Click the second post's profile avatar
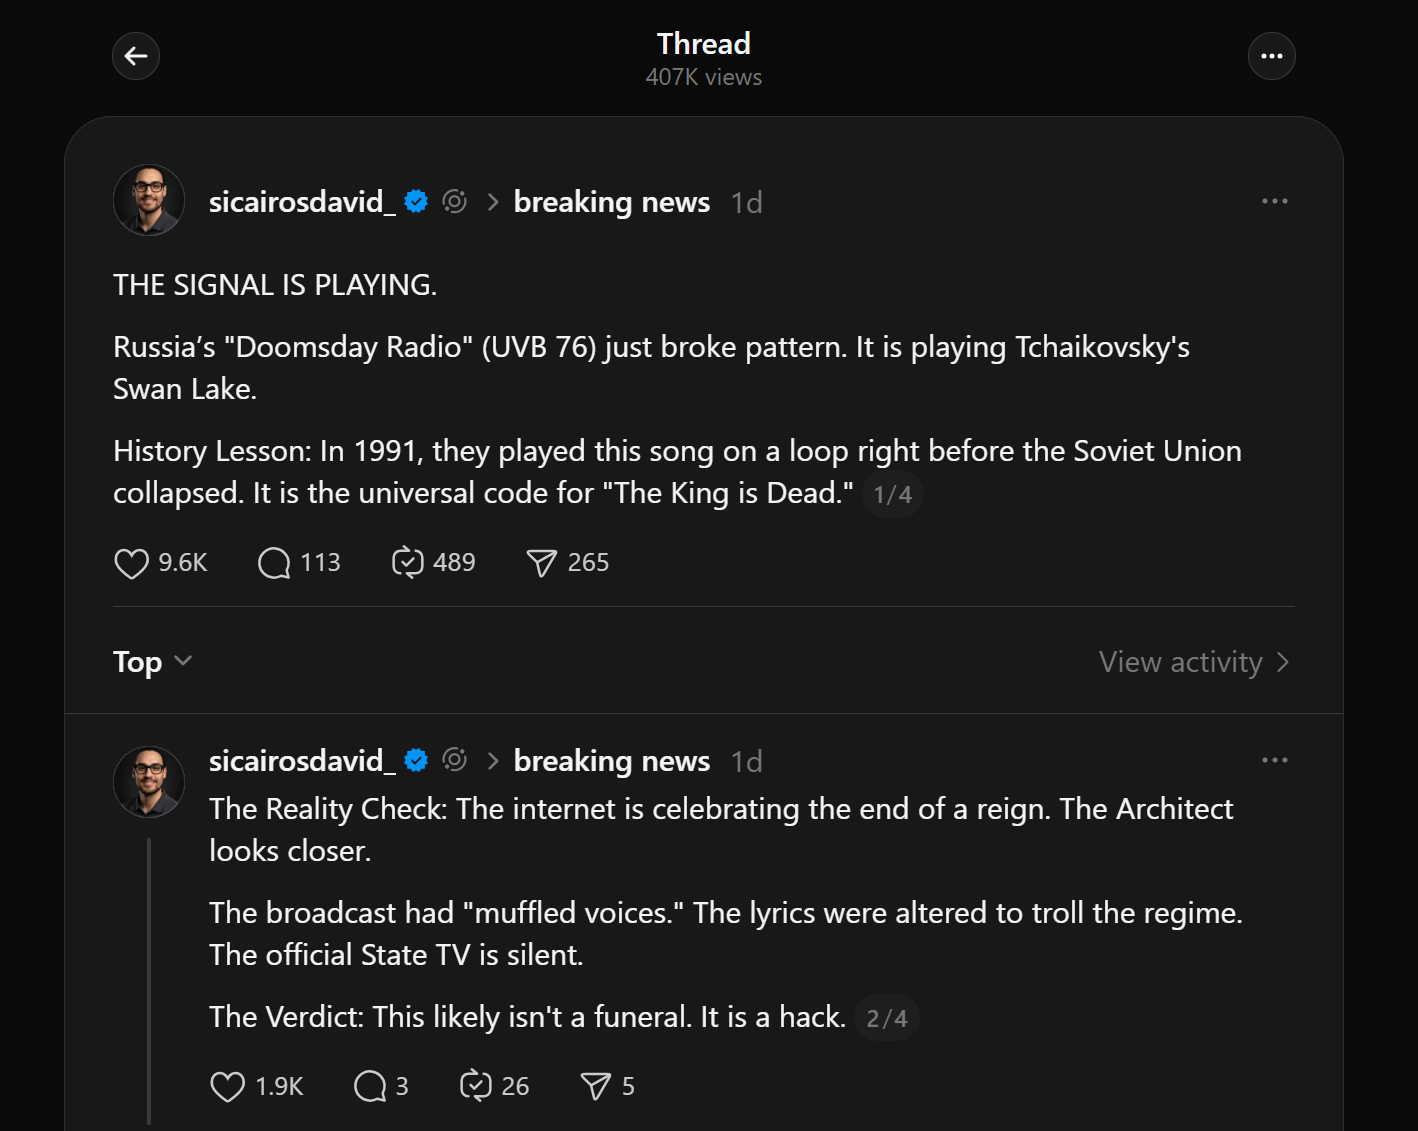Viewport: 1418px width, 1131px height. (x=149, y=781)
